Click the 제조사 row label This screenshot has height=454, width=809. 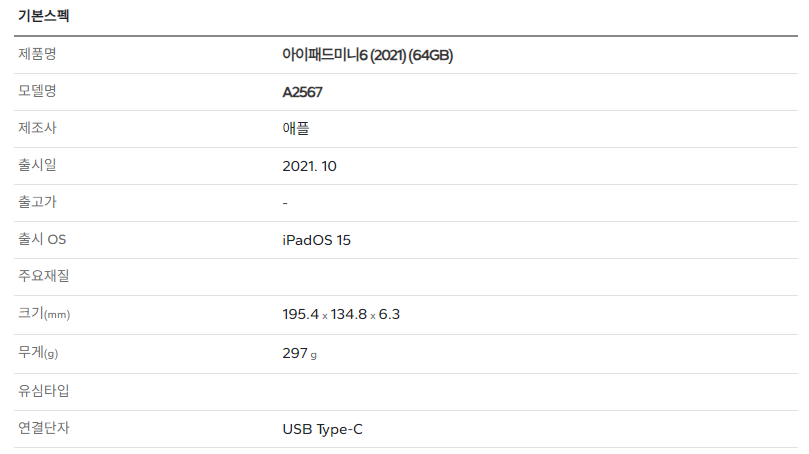pos(37,128)
